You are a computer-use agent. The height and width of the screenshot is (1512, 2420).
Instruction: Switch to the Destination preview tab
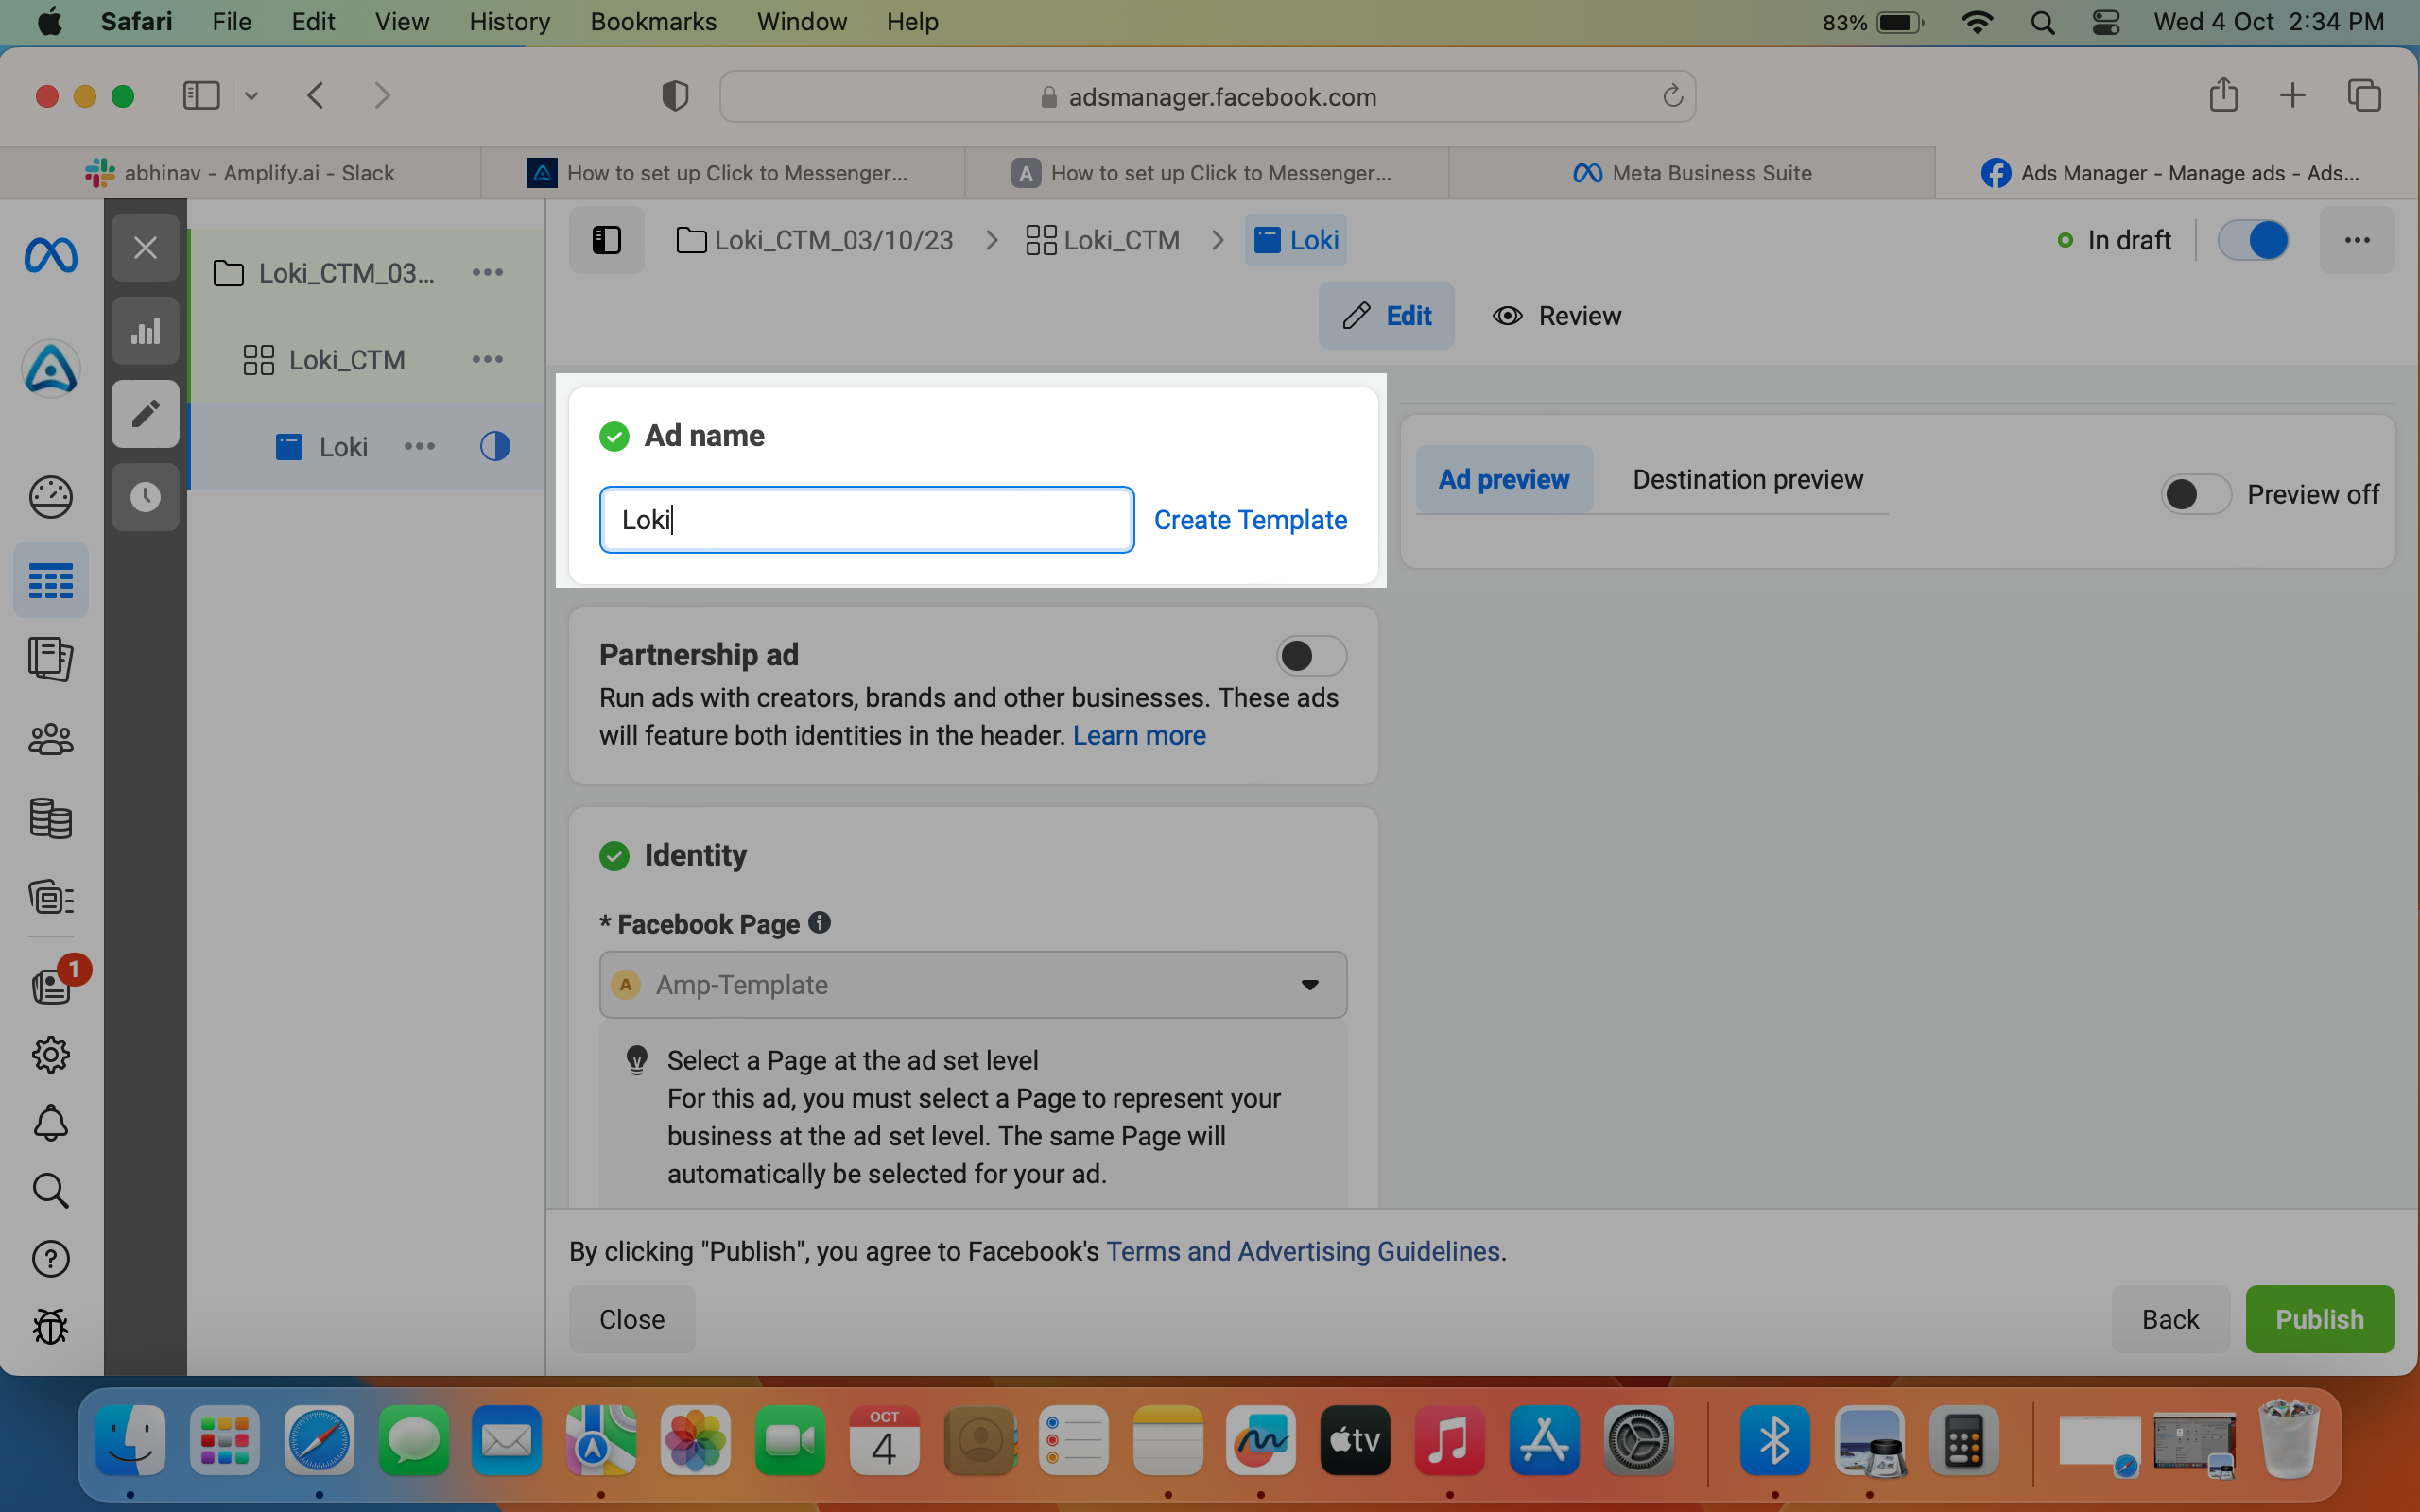click(x=1748, y=480)
